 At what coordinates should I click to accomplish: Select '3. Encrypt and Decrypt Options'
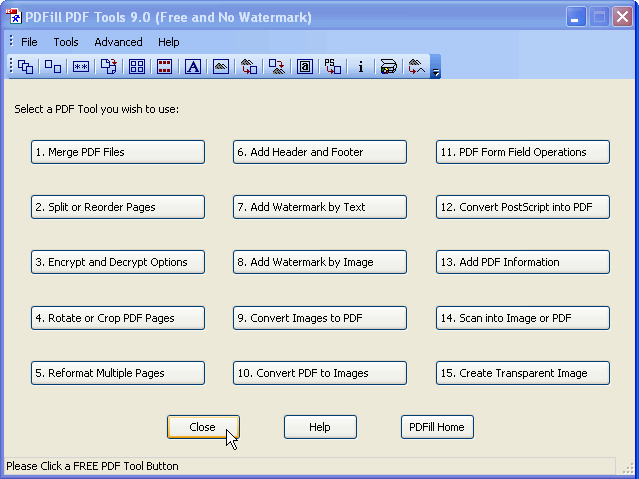point(118,262)
